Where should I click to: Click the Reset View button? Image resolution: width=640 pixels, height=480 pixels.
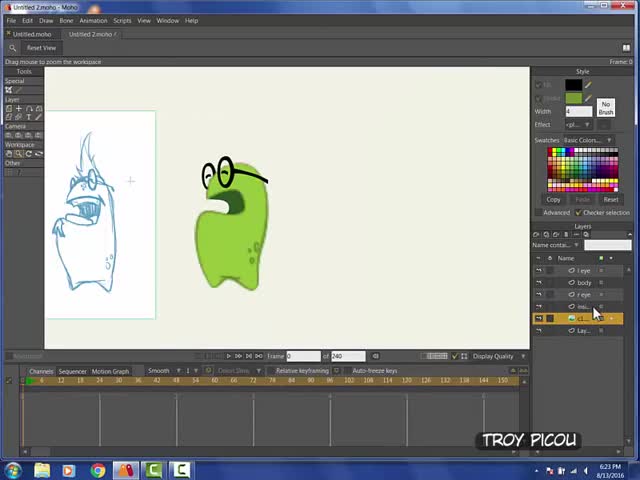41,48
